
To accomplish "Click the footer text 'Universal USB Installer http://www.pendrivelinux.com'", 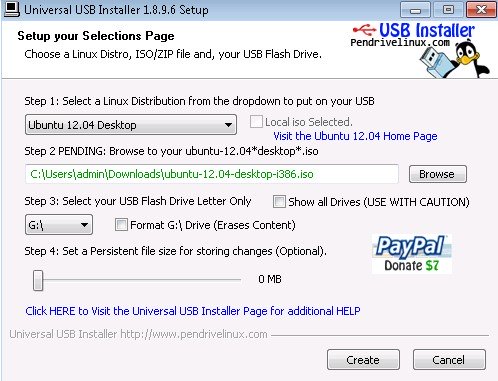I will pos(138,334).
